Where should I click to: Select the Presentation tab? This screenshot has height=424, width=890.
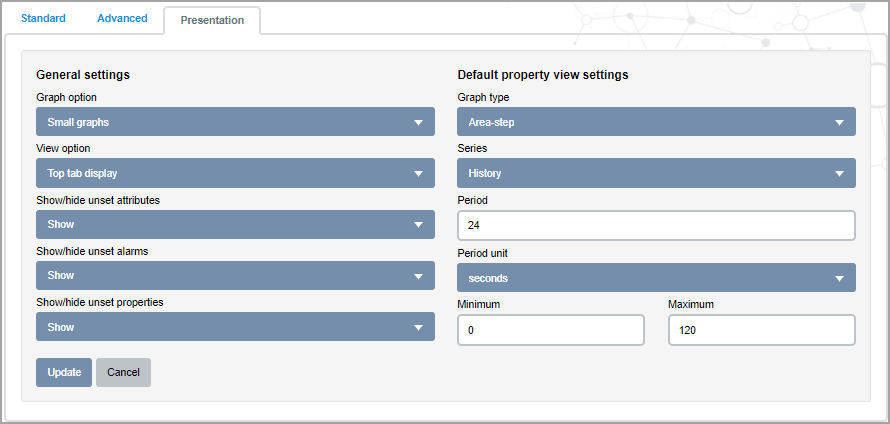(212, 20)
